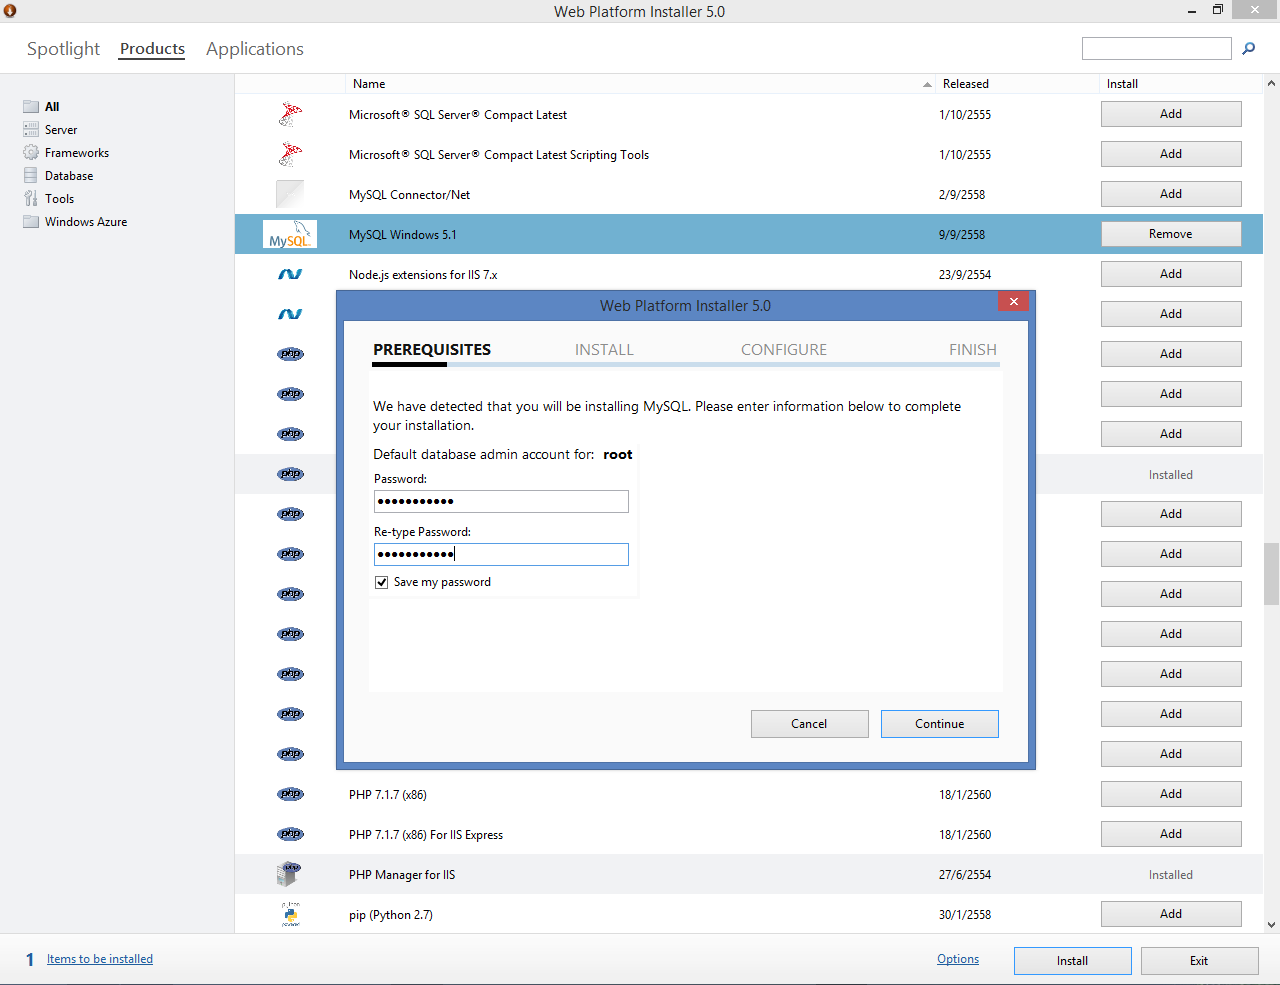Screen dimensions: 1280x985
Task: Toggle the Save my password checkbox
Action: tap(381, 582)
